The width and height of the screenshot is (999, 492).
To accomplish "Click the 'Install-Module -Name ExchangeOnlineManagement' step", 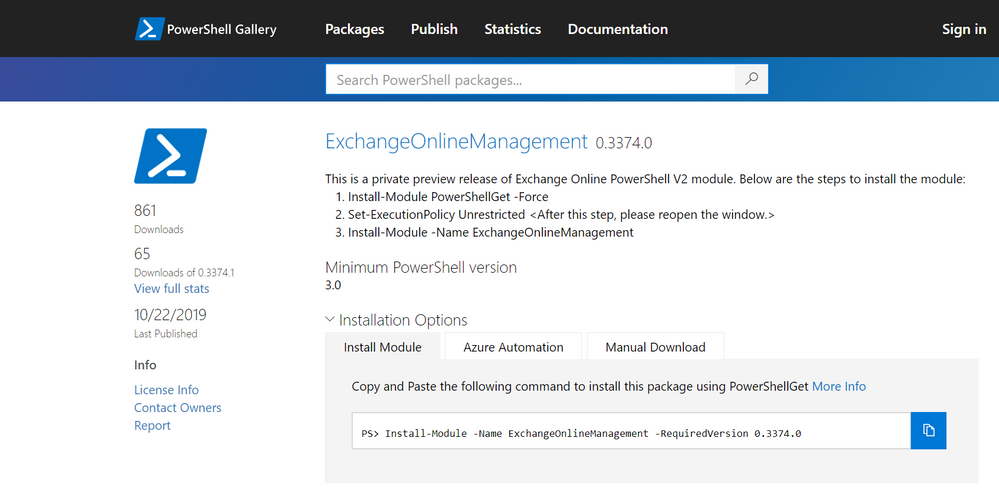I will point(491,233).
